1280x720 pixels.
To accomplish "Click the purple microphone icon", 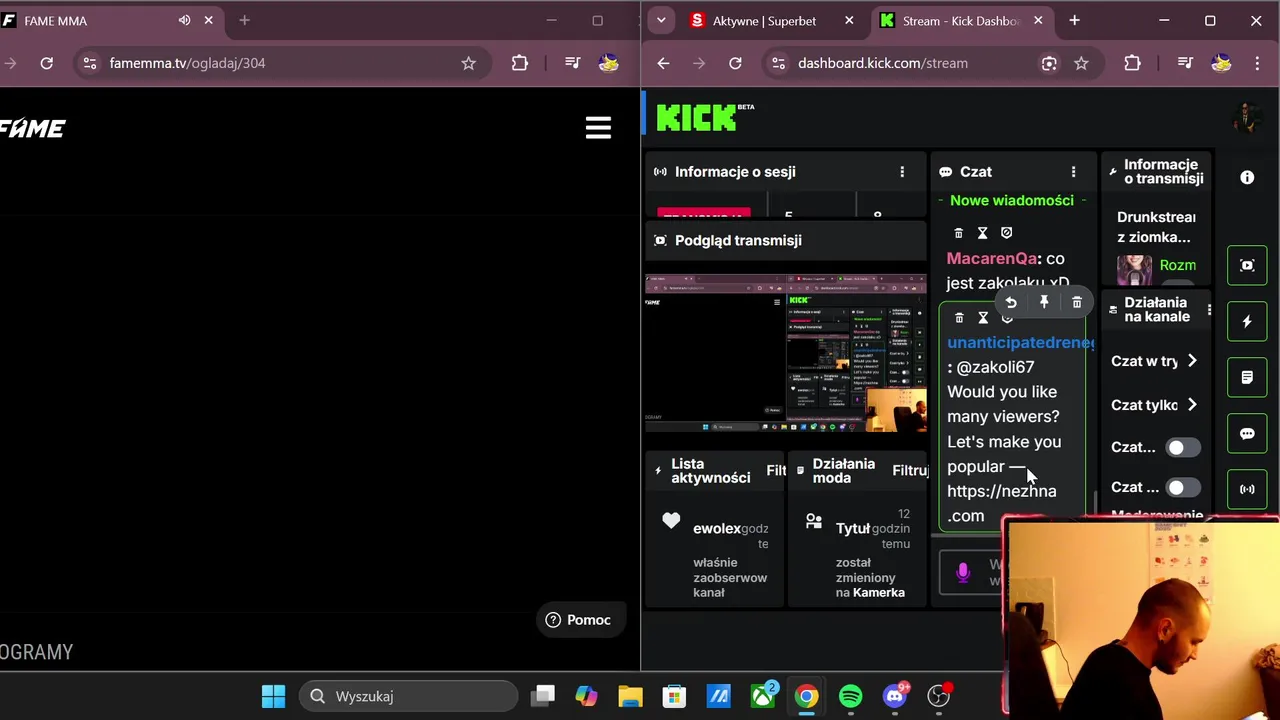I will (x=963, y=573).
